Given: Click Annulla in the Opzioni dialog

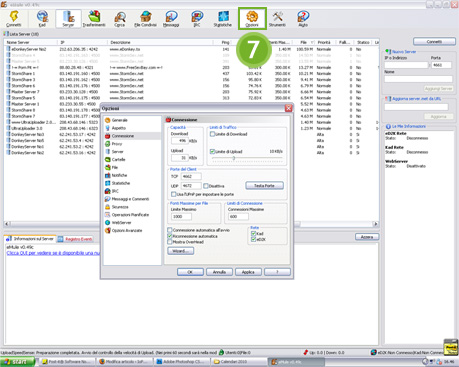Looking at the screenshot, I should point(219,272).
